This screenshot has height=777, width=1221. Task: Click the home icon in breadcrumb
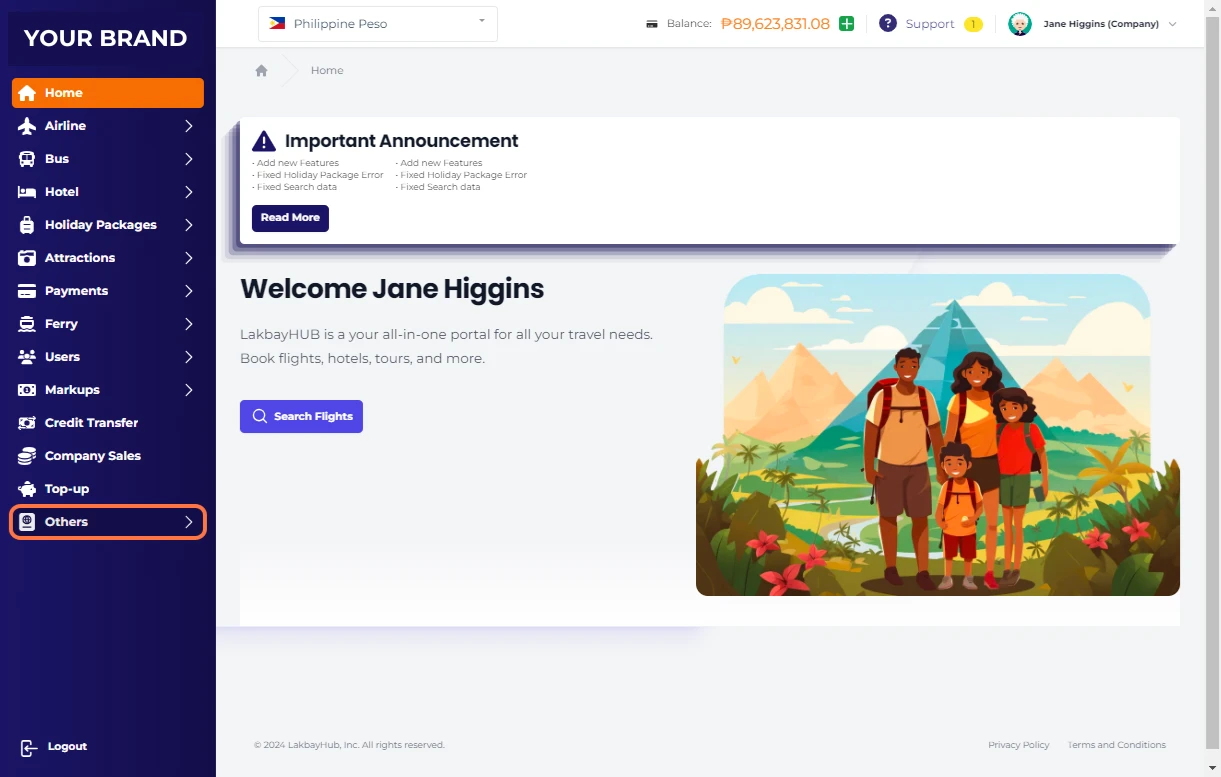(261, 71)
